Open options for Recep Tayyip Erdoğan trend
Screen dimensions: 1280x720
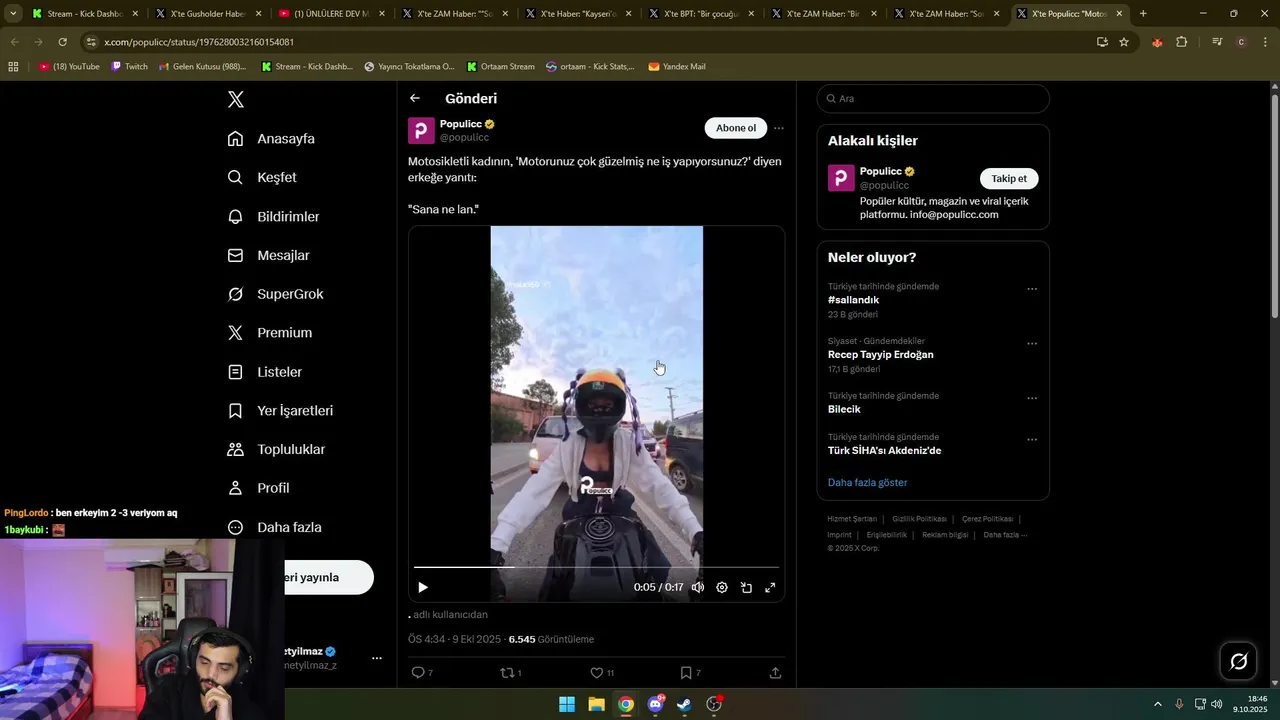[x=1032, y=344]
